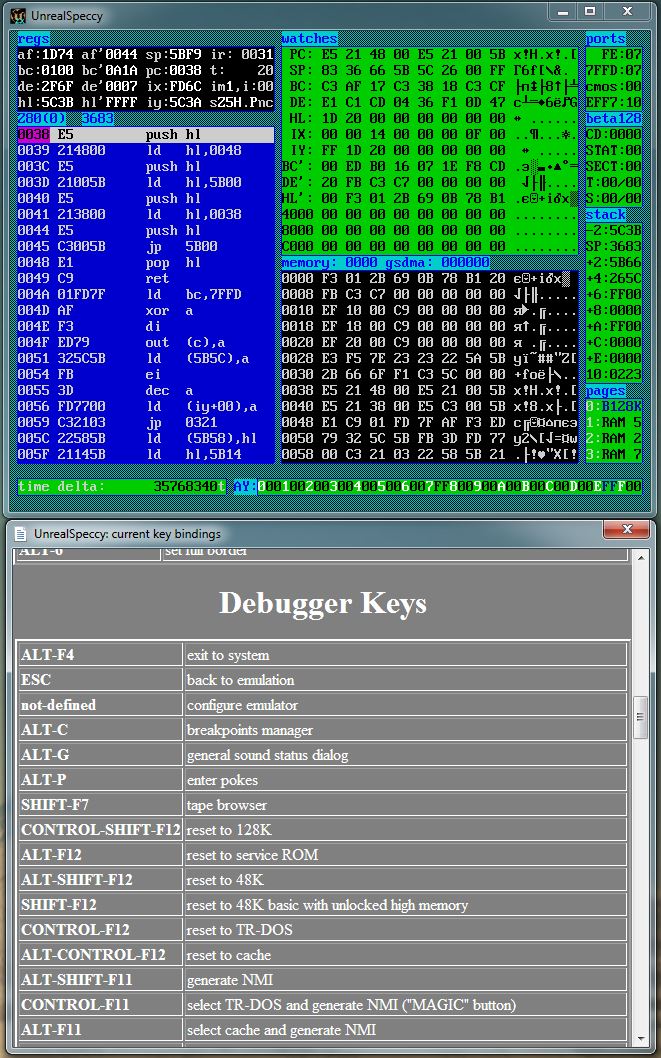
Task: Click memory dump row '0058'
Action: 430,454
